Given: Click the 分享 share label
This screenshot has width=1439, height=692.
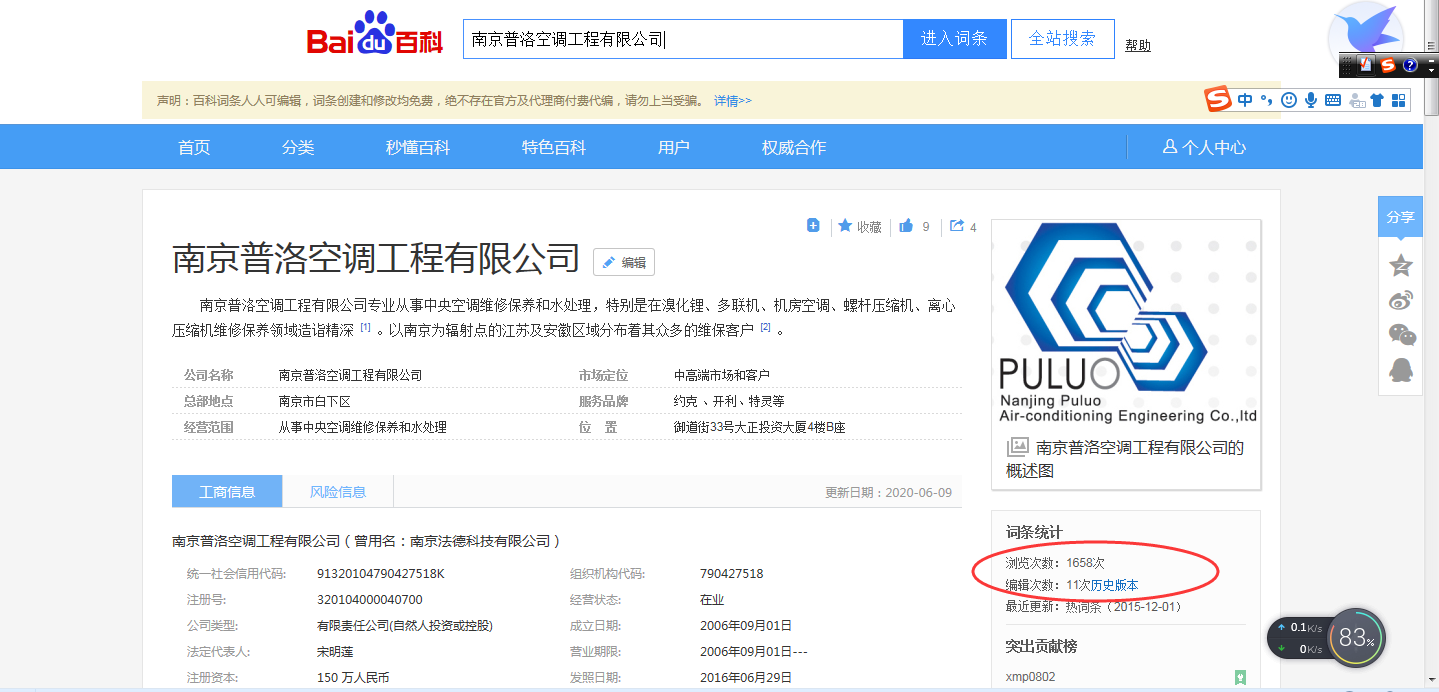Looking at the screenshot, I should tap(1400, 217).
